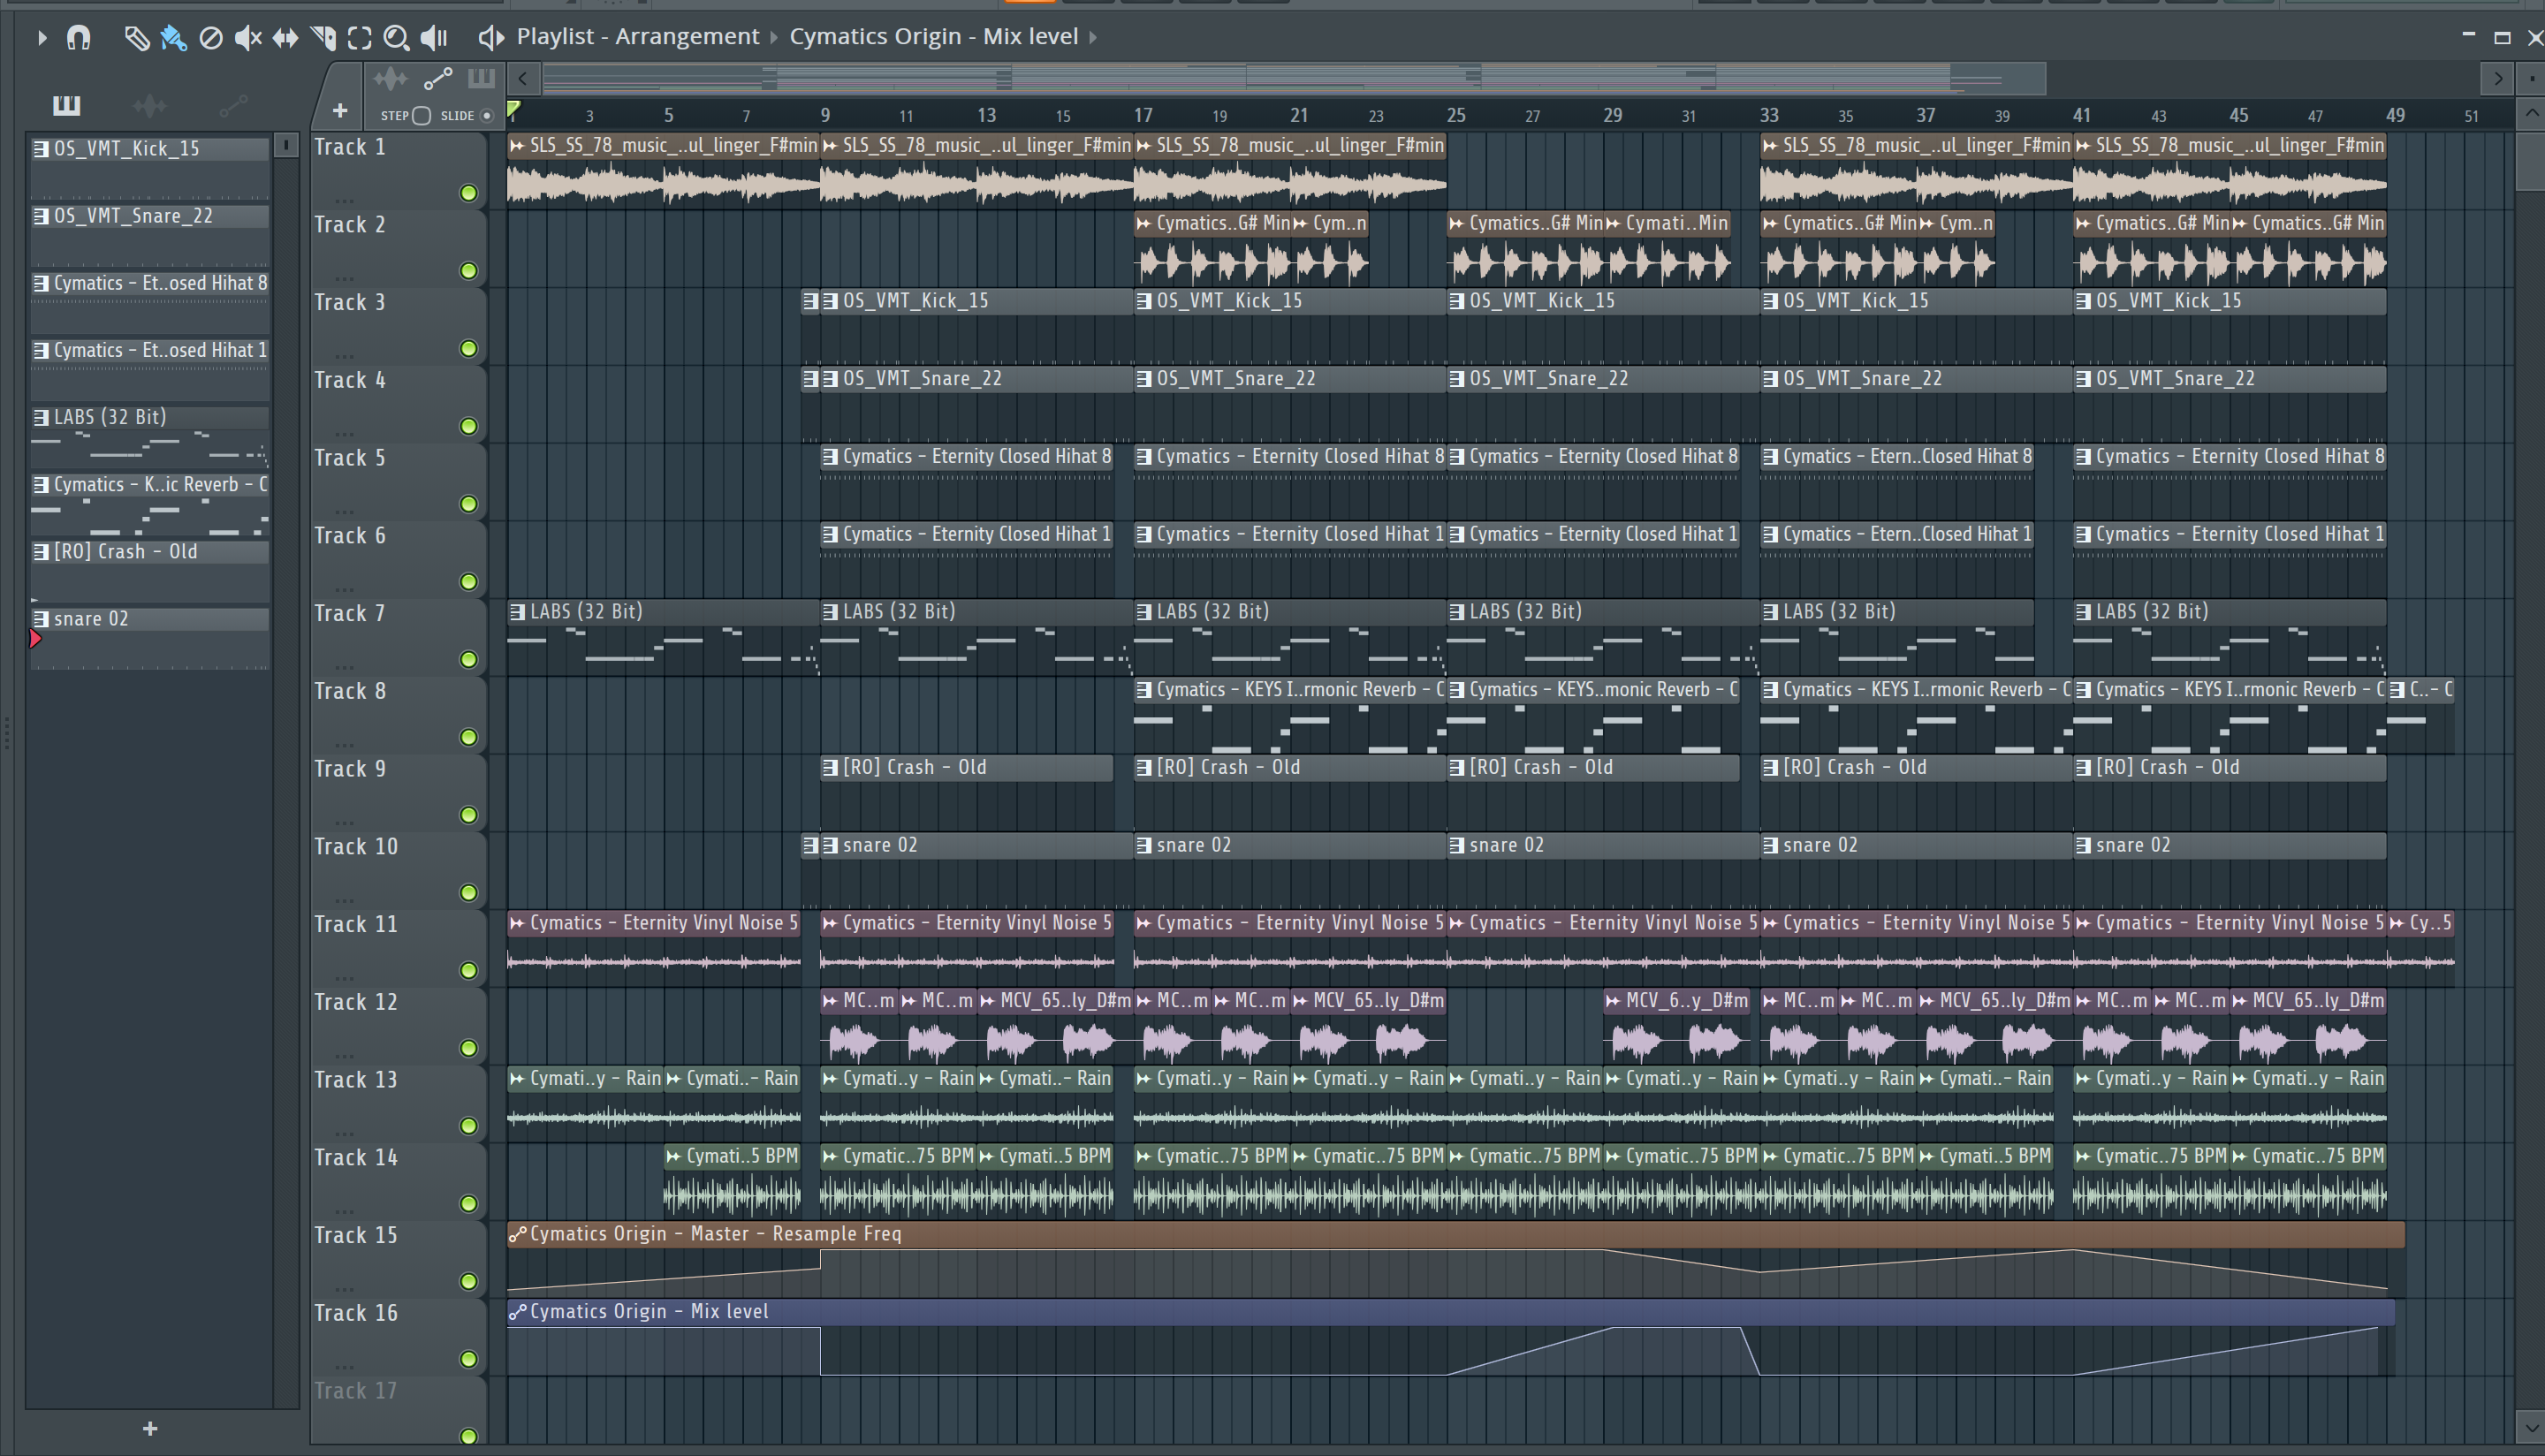2545x1456 pixels.
Task: Click the minimap scroll right arrow
Action: pyautogui.click(x=2497, y=78)
